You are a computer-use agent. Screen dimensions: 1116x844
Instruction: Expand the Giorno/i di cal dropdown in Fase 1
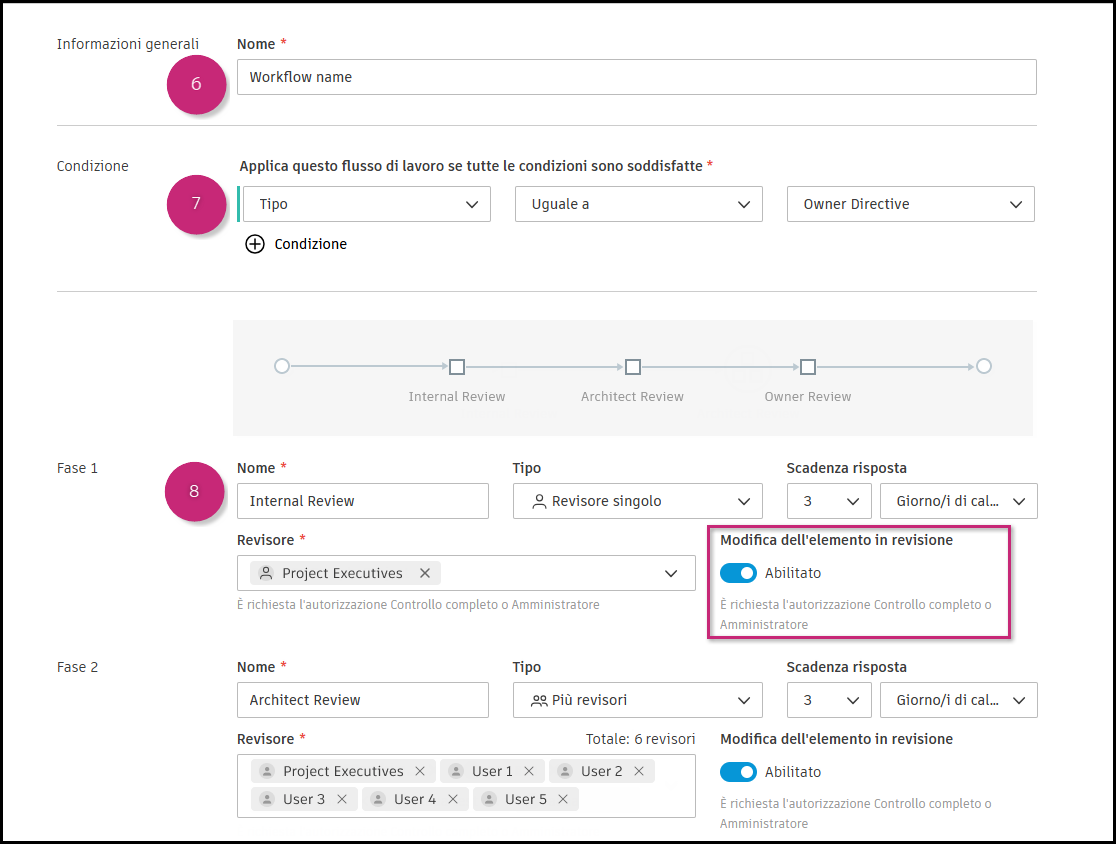958,501
